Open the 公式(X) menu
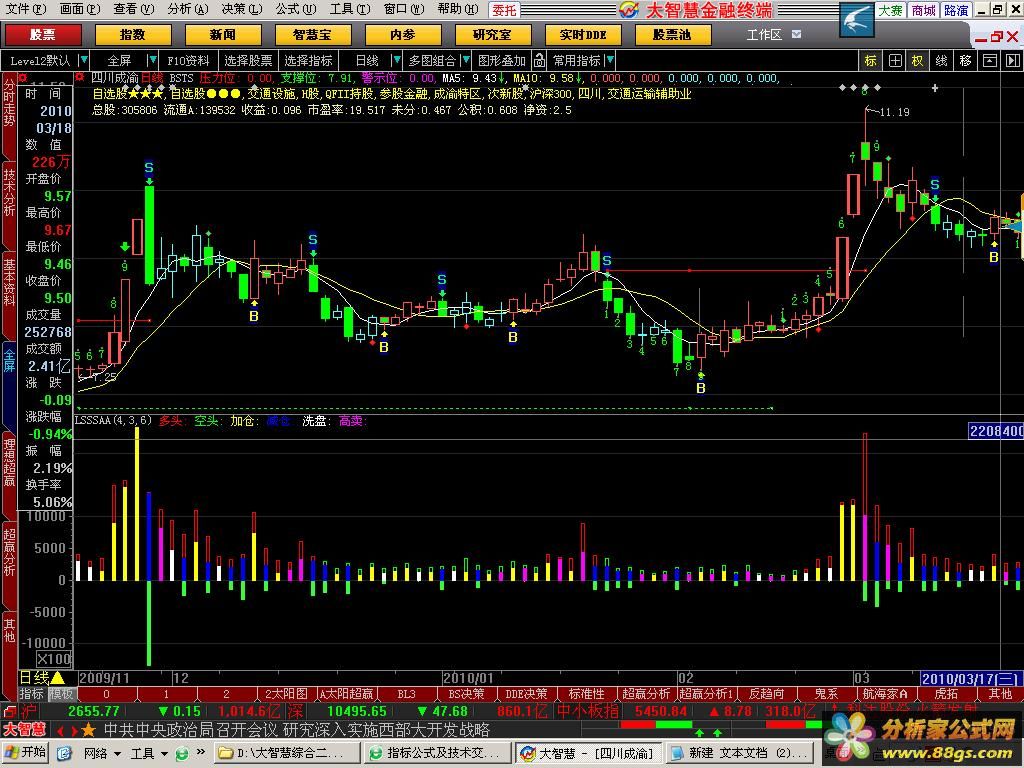Image resolution: width=1024 pixels, height=768 pixels. pyautogui.click(x=289, y=9)
